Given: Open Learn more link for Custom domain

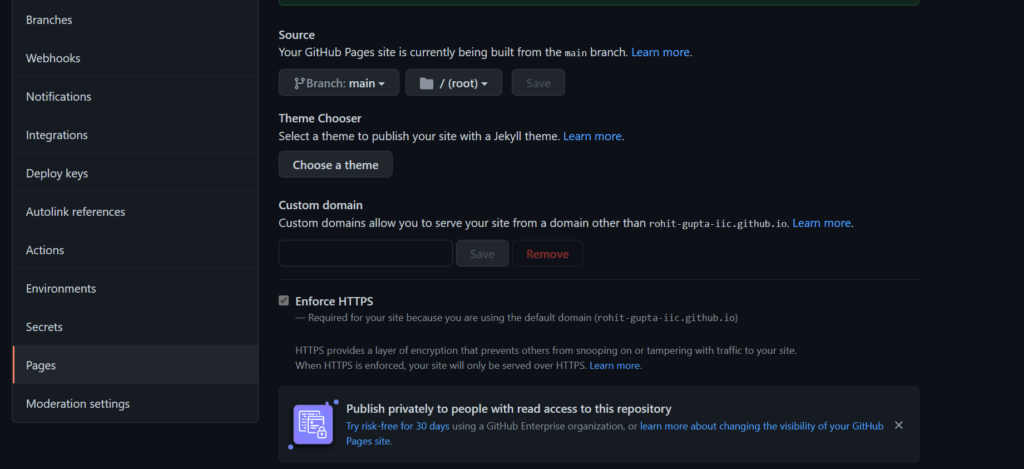Looking at the screenshot, I should [822, 223].
